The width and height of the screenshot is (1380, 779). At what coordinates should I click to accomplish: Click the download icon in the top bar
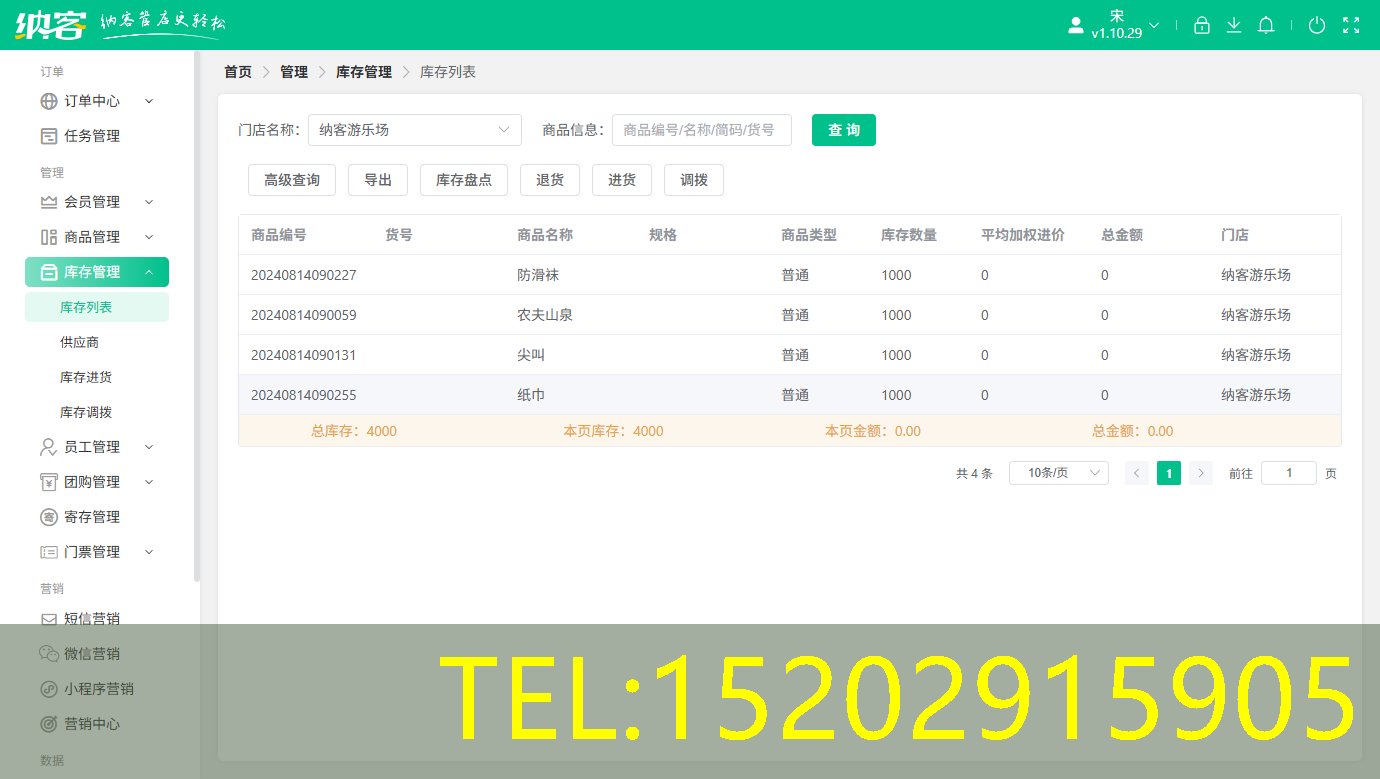pyautogui.click(x=1234, y=25)
